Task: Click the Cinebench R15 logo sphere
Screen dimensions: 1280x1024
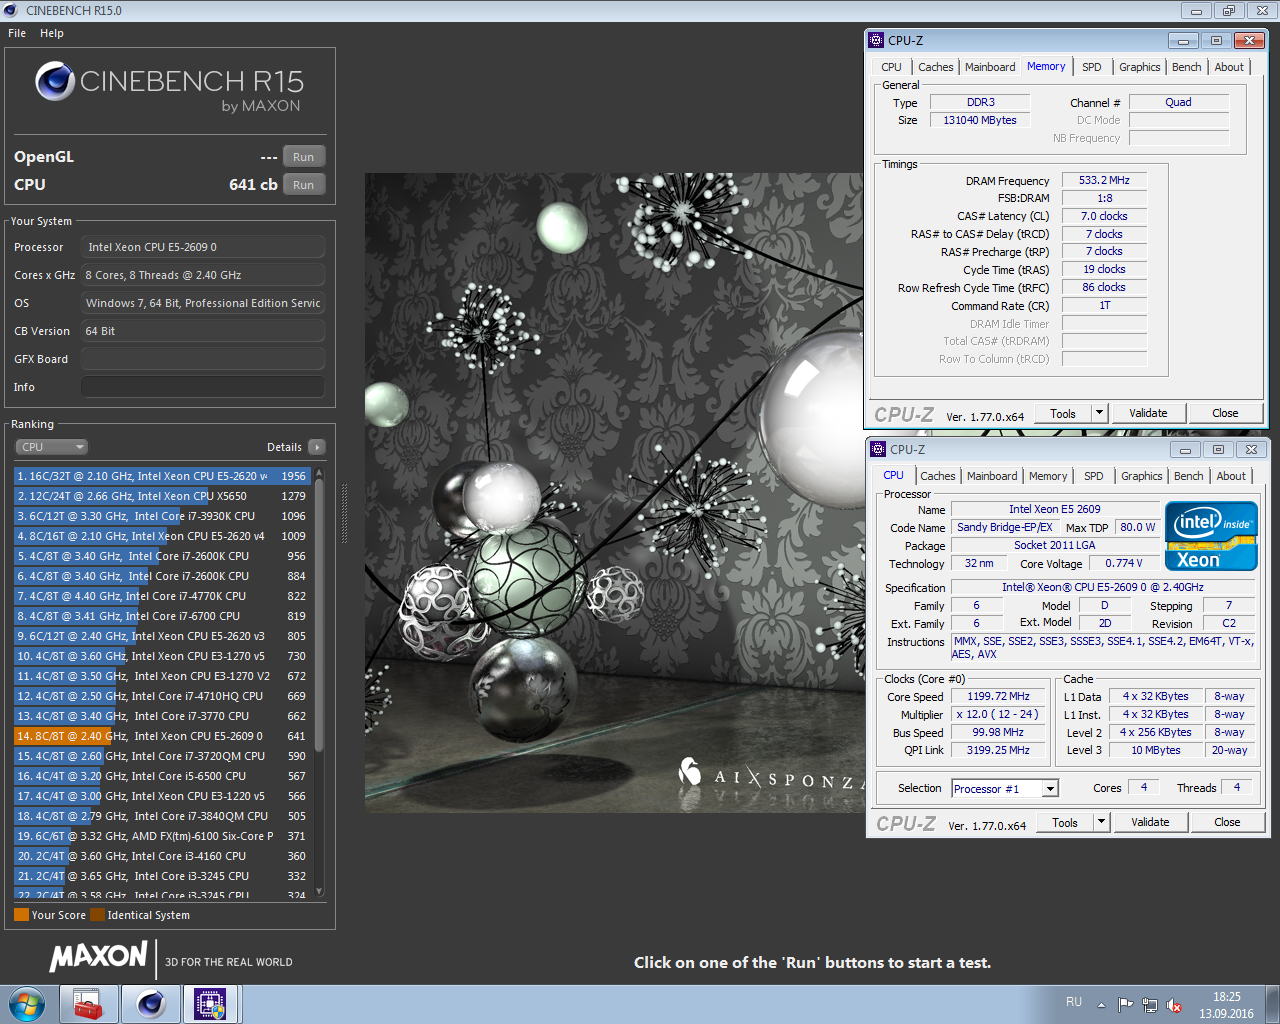Action: point(55,81)
